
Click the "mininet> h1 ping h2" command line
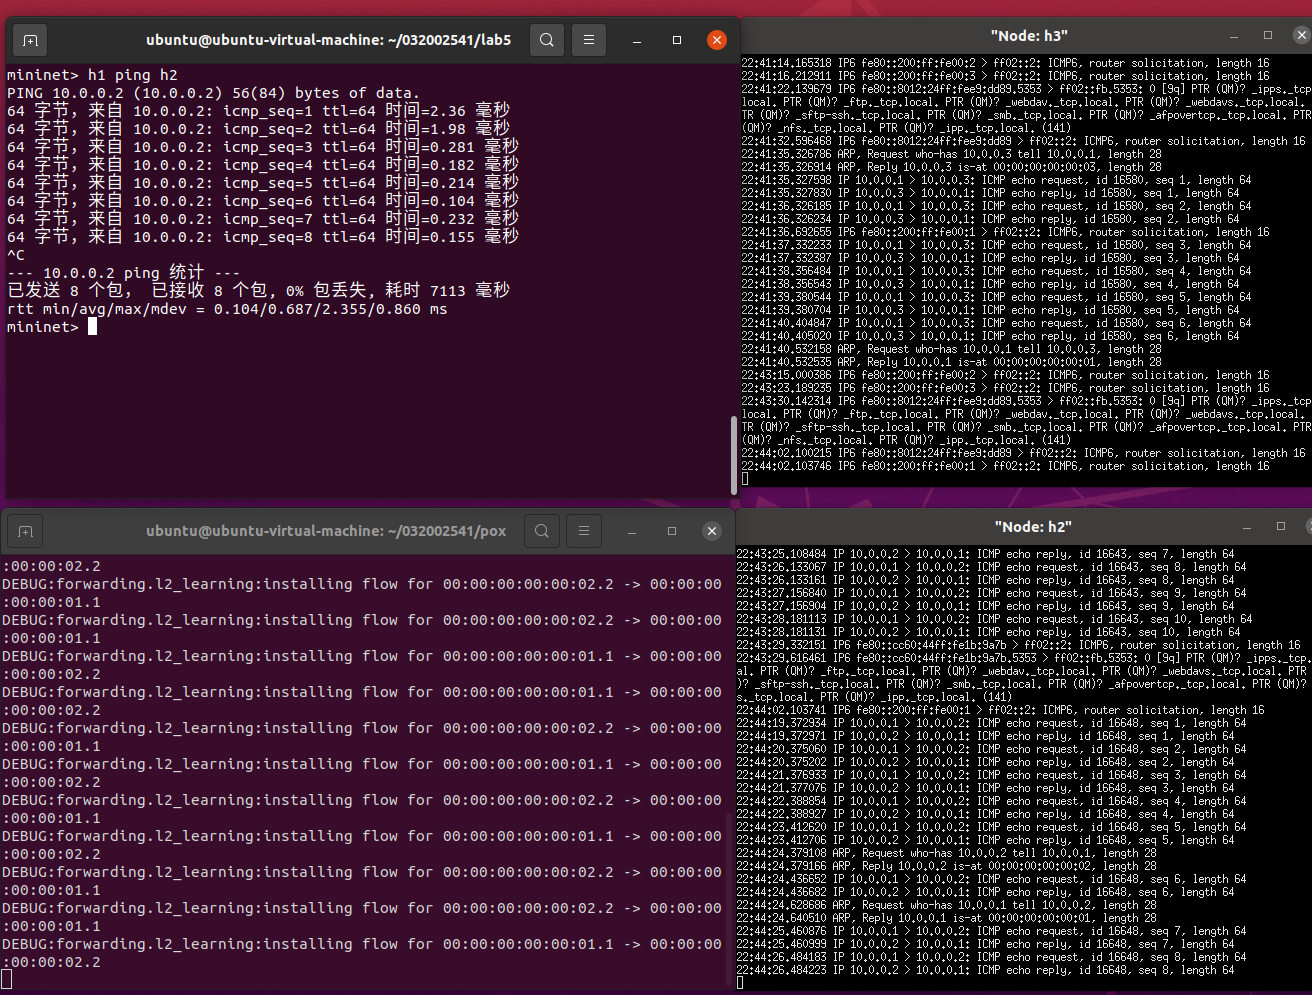(92, 75)
